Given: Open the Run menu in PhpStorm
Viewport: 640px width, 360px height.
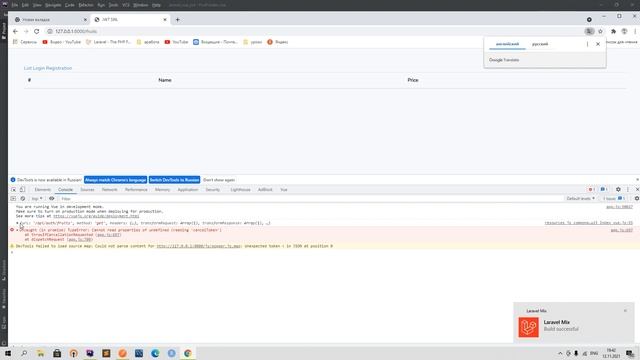Looking at the screenshot, I should pyautogui.click(x=101, y=5).
